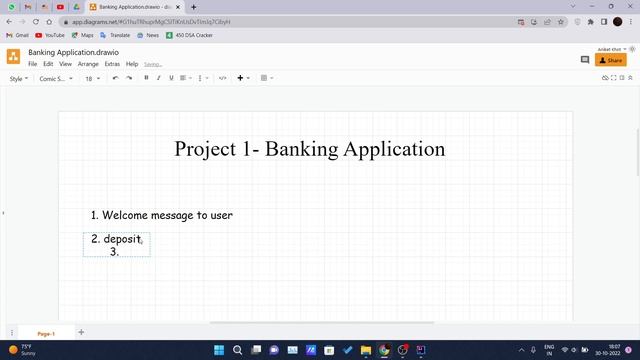
Task: Open the YouTube bookmark
Action: 50,36
